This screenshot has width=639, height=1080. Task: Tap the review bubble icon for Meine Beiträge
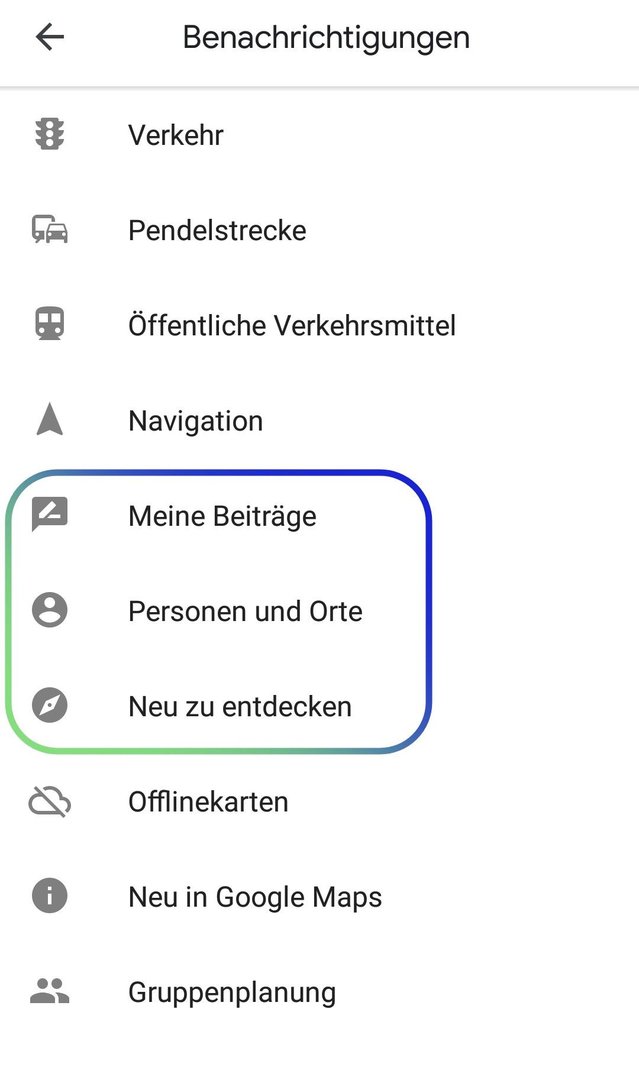pyautogui.click(x=50, y=515)
